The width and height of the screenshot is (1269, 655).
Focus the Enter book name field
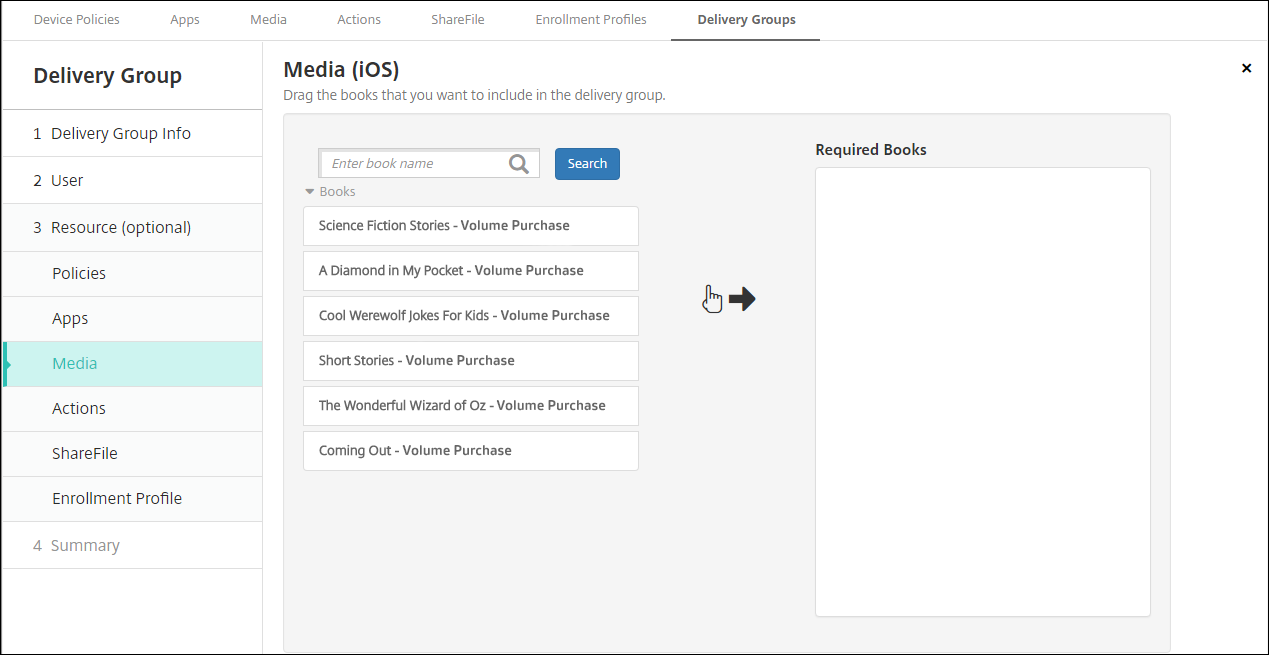click(x=415, y=164)
